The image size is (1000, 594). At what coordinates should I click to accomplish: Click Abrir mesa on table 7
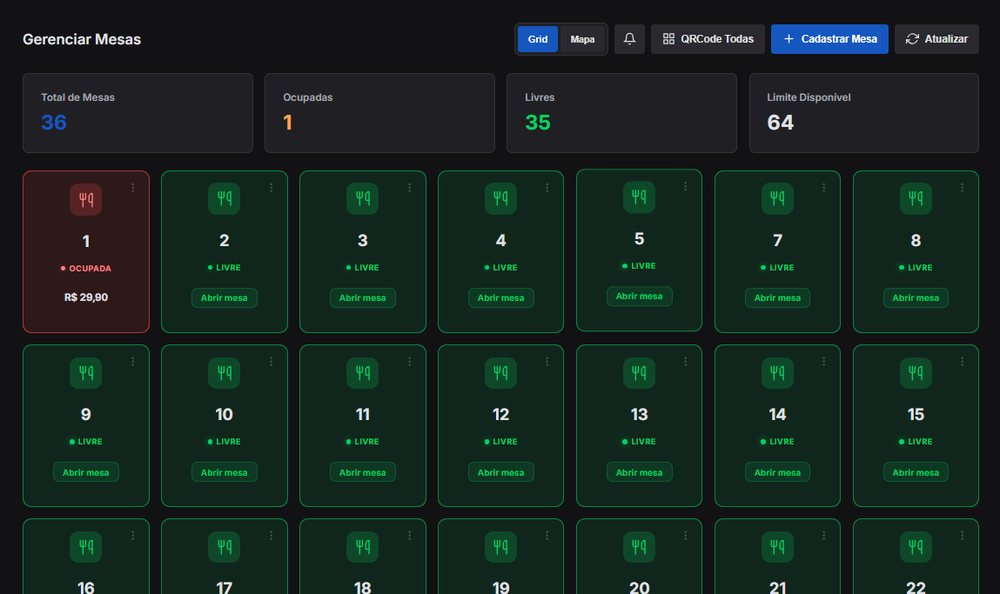[777, 298]
